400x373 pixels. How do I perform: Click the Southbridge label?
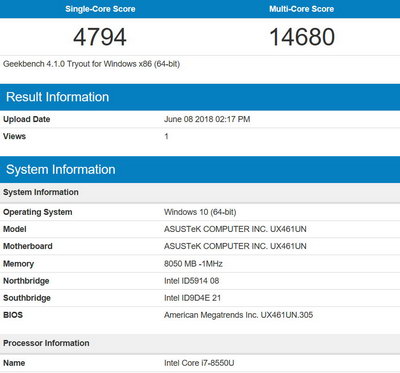27,298
